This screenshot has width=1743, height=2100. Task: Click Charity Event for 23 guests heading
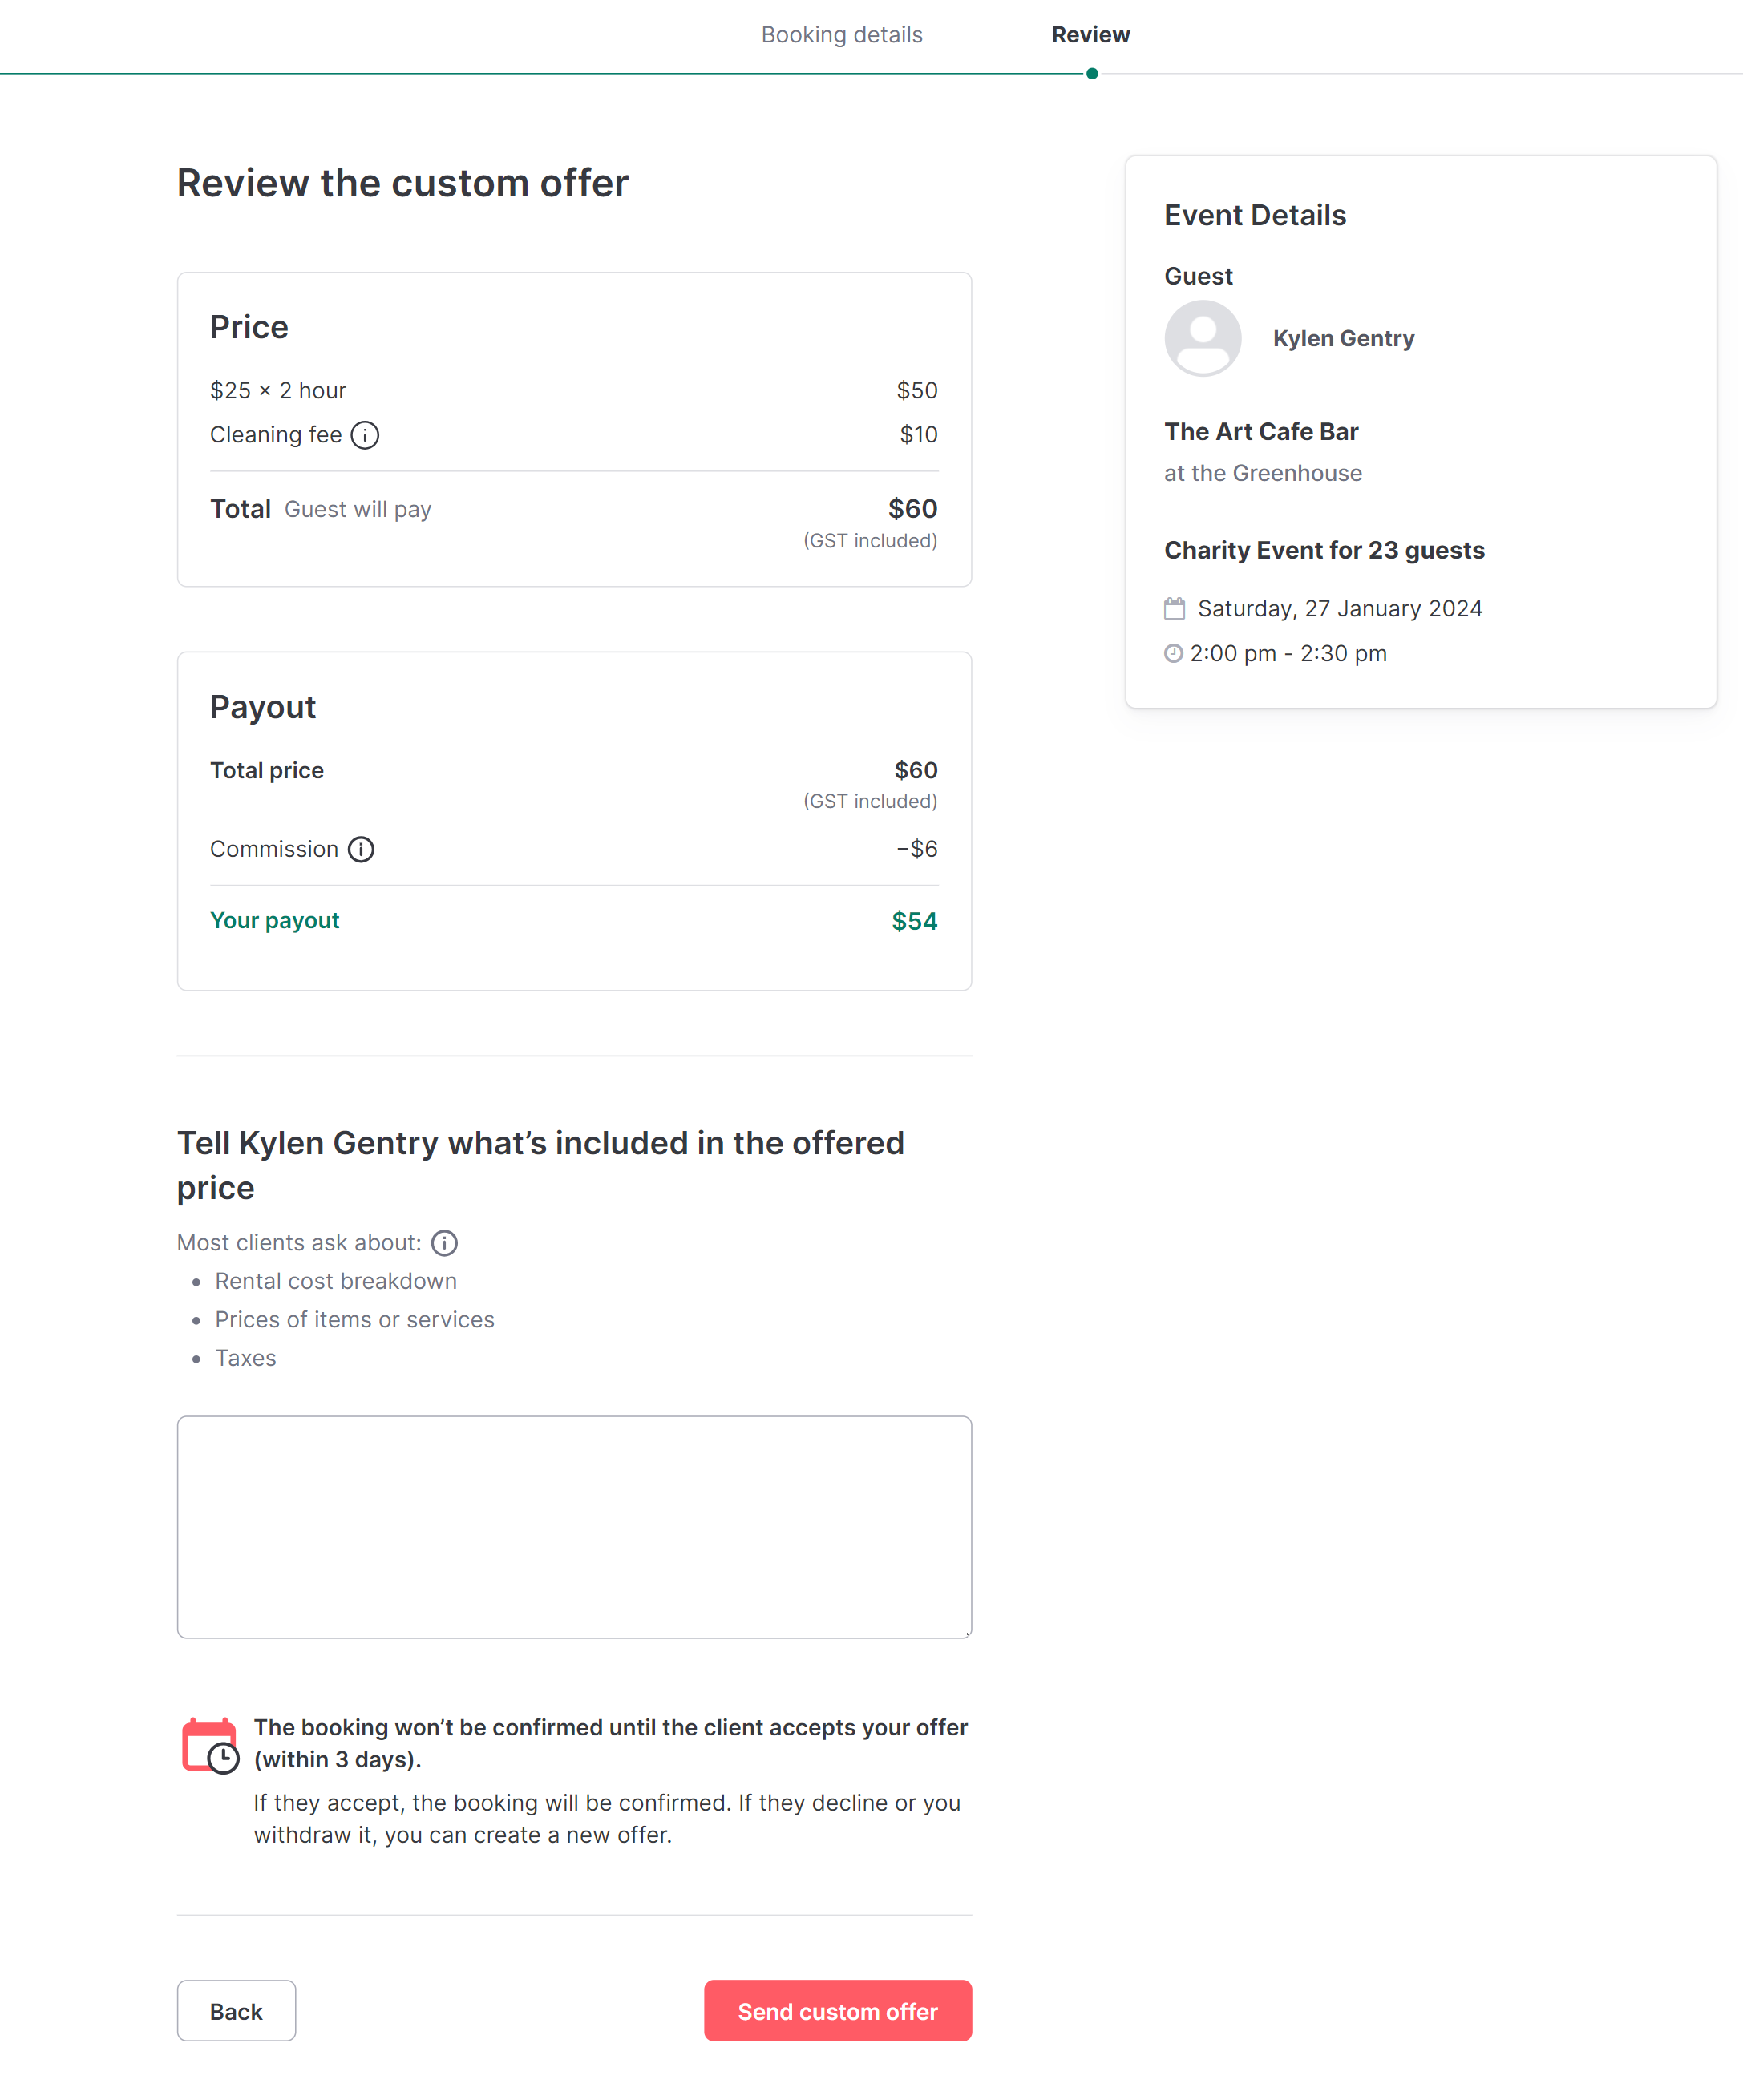pyautogui.click(x=1324, y=550)
